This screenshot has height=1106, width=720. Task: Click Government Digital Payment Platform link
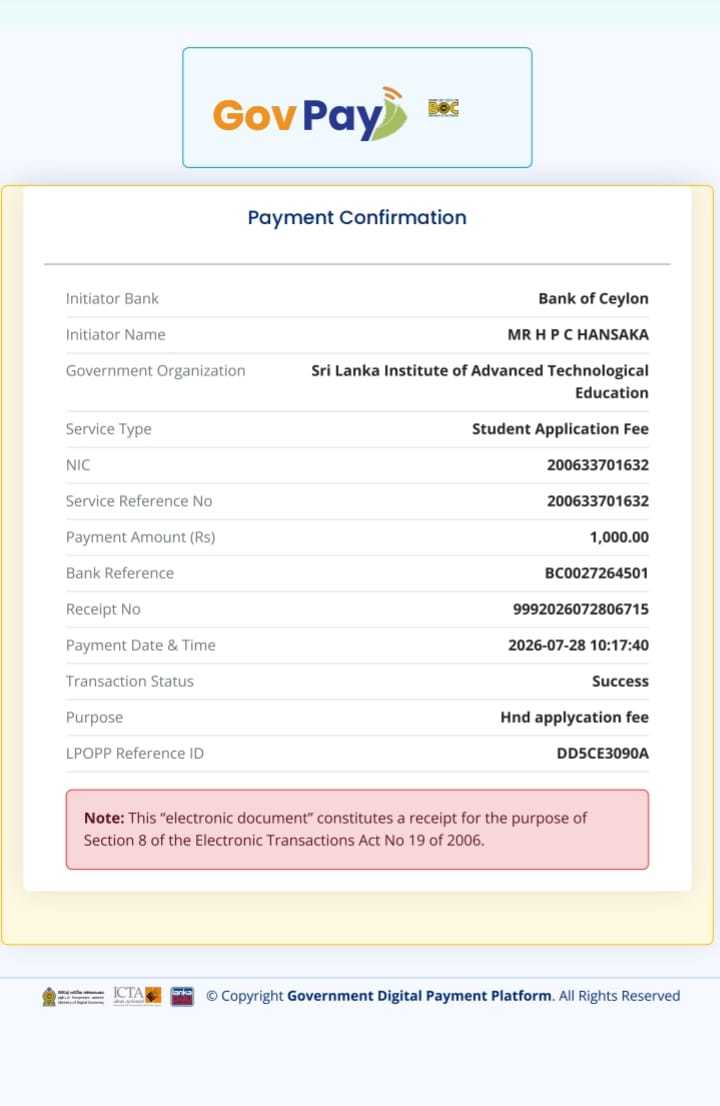[419, 996]
